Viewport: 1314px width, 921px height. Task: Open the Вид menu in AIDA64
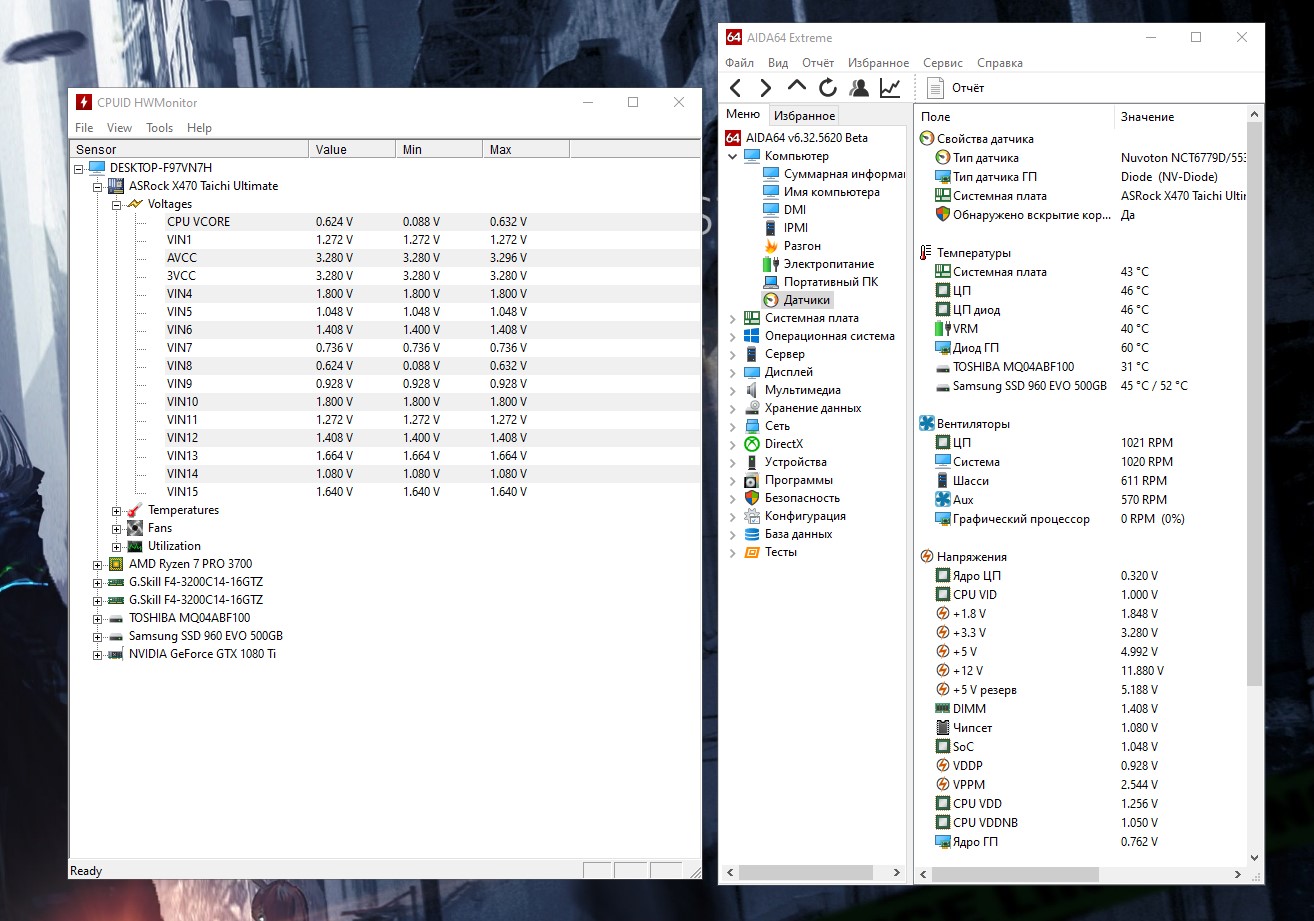click(778, 63)
